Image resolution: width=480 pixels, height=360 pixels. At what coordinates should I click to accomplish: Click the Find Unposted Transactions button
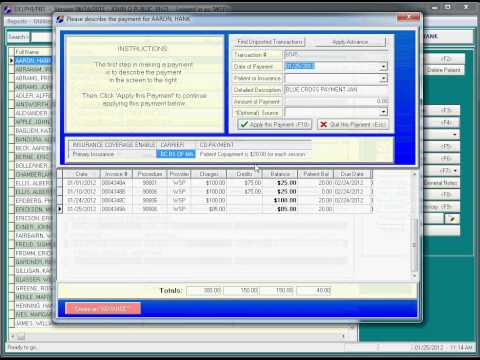pyautogui.click(x=269, y=42)
